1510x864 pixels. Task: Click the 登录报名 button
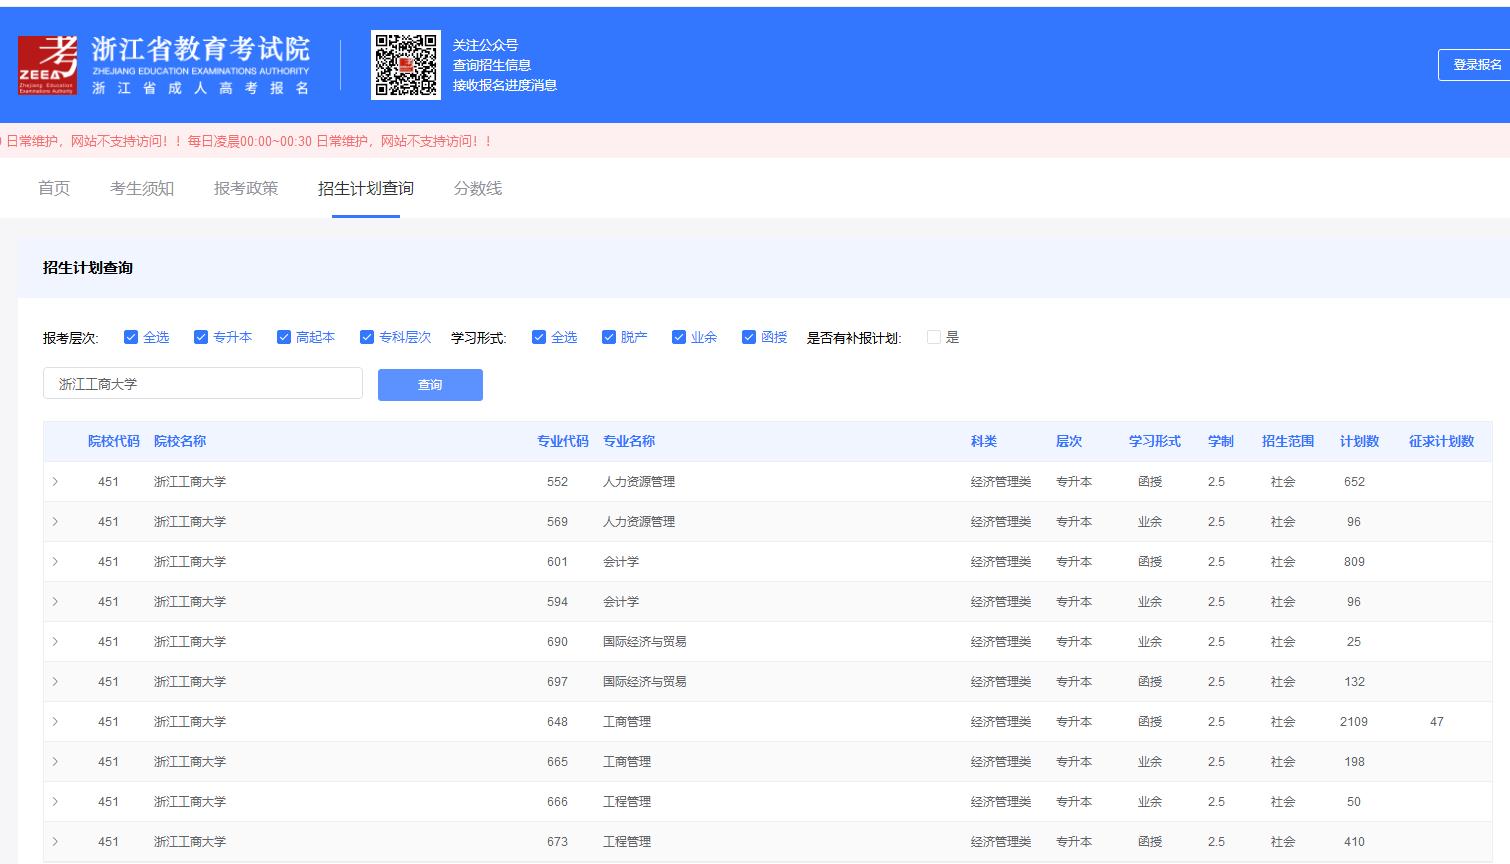[1476, 64]
